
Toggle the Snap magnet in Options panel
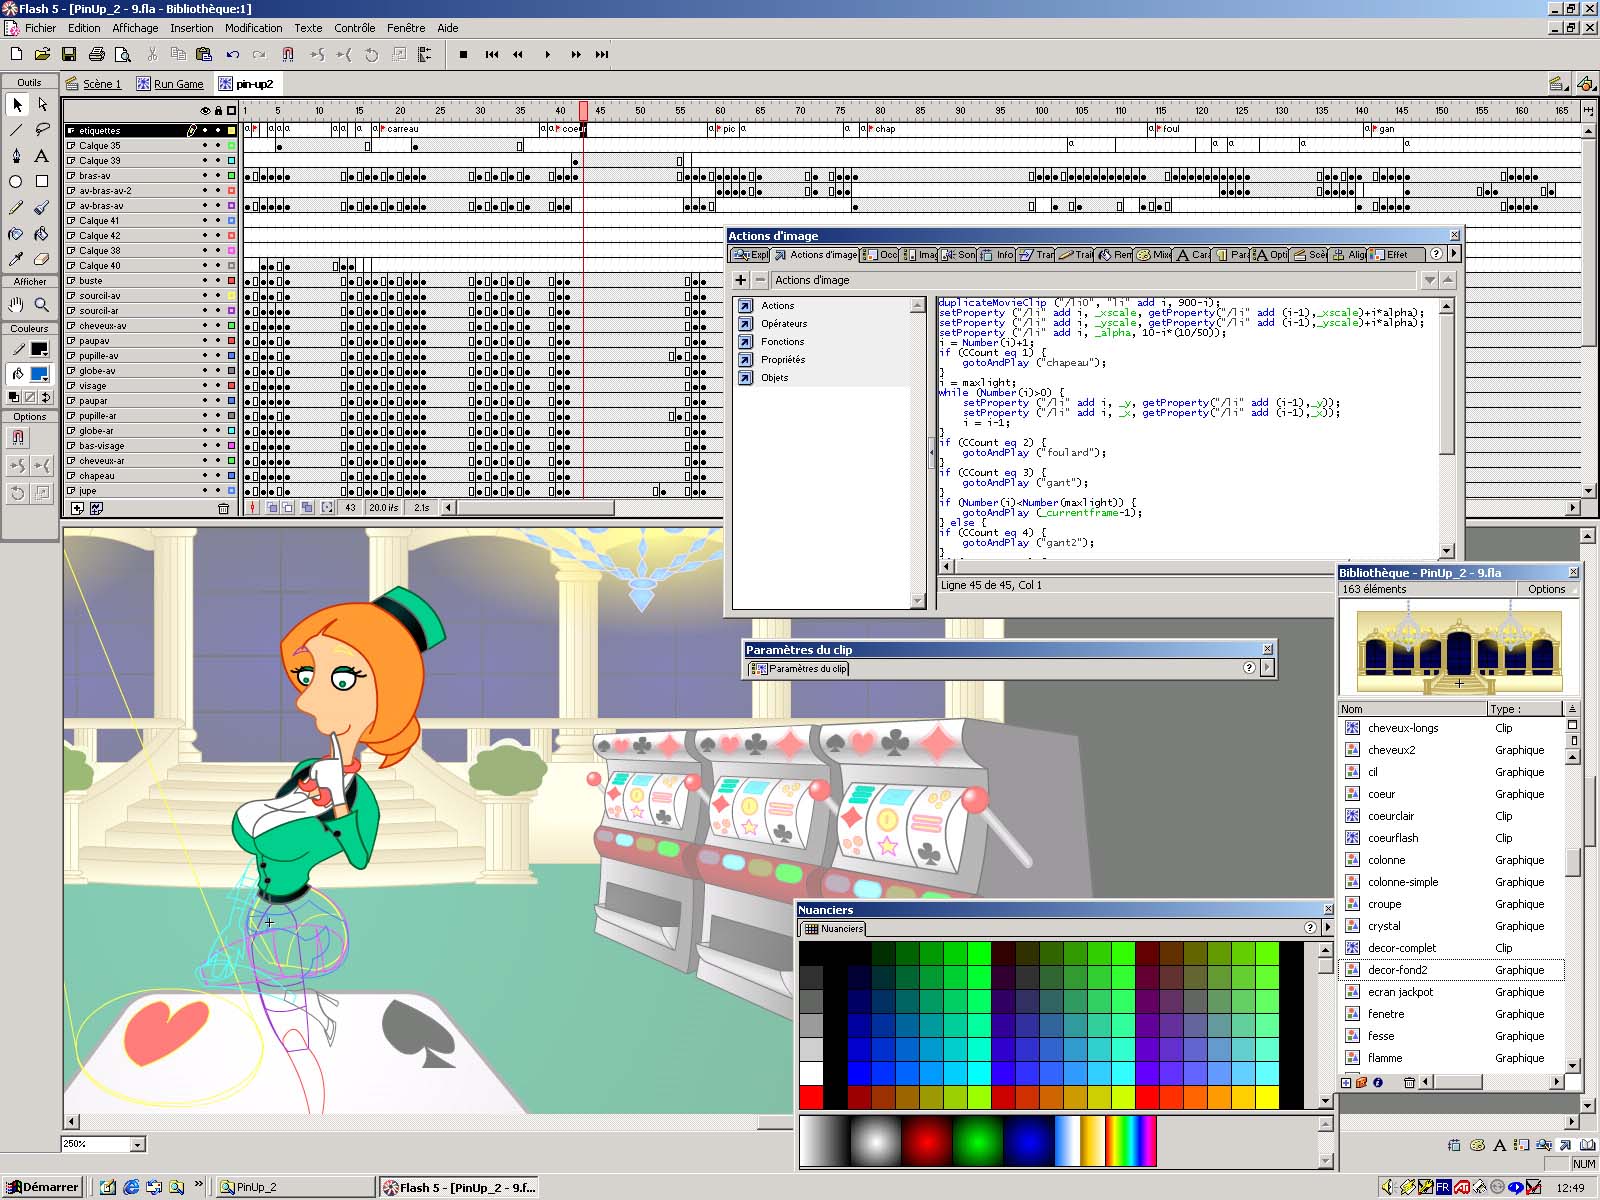(x=17, y=437)
